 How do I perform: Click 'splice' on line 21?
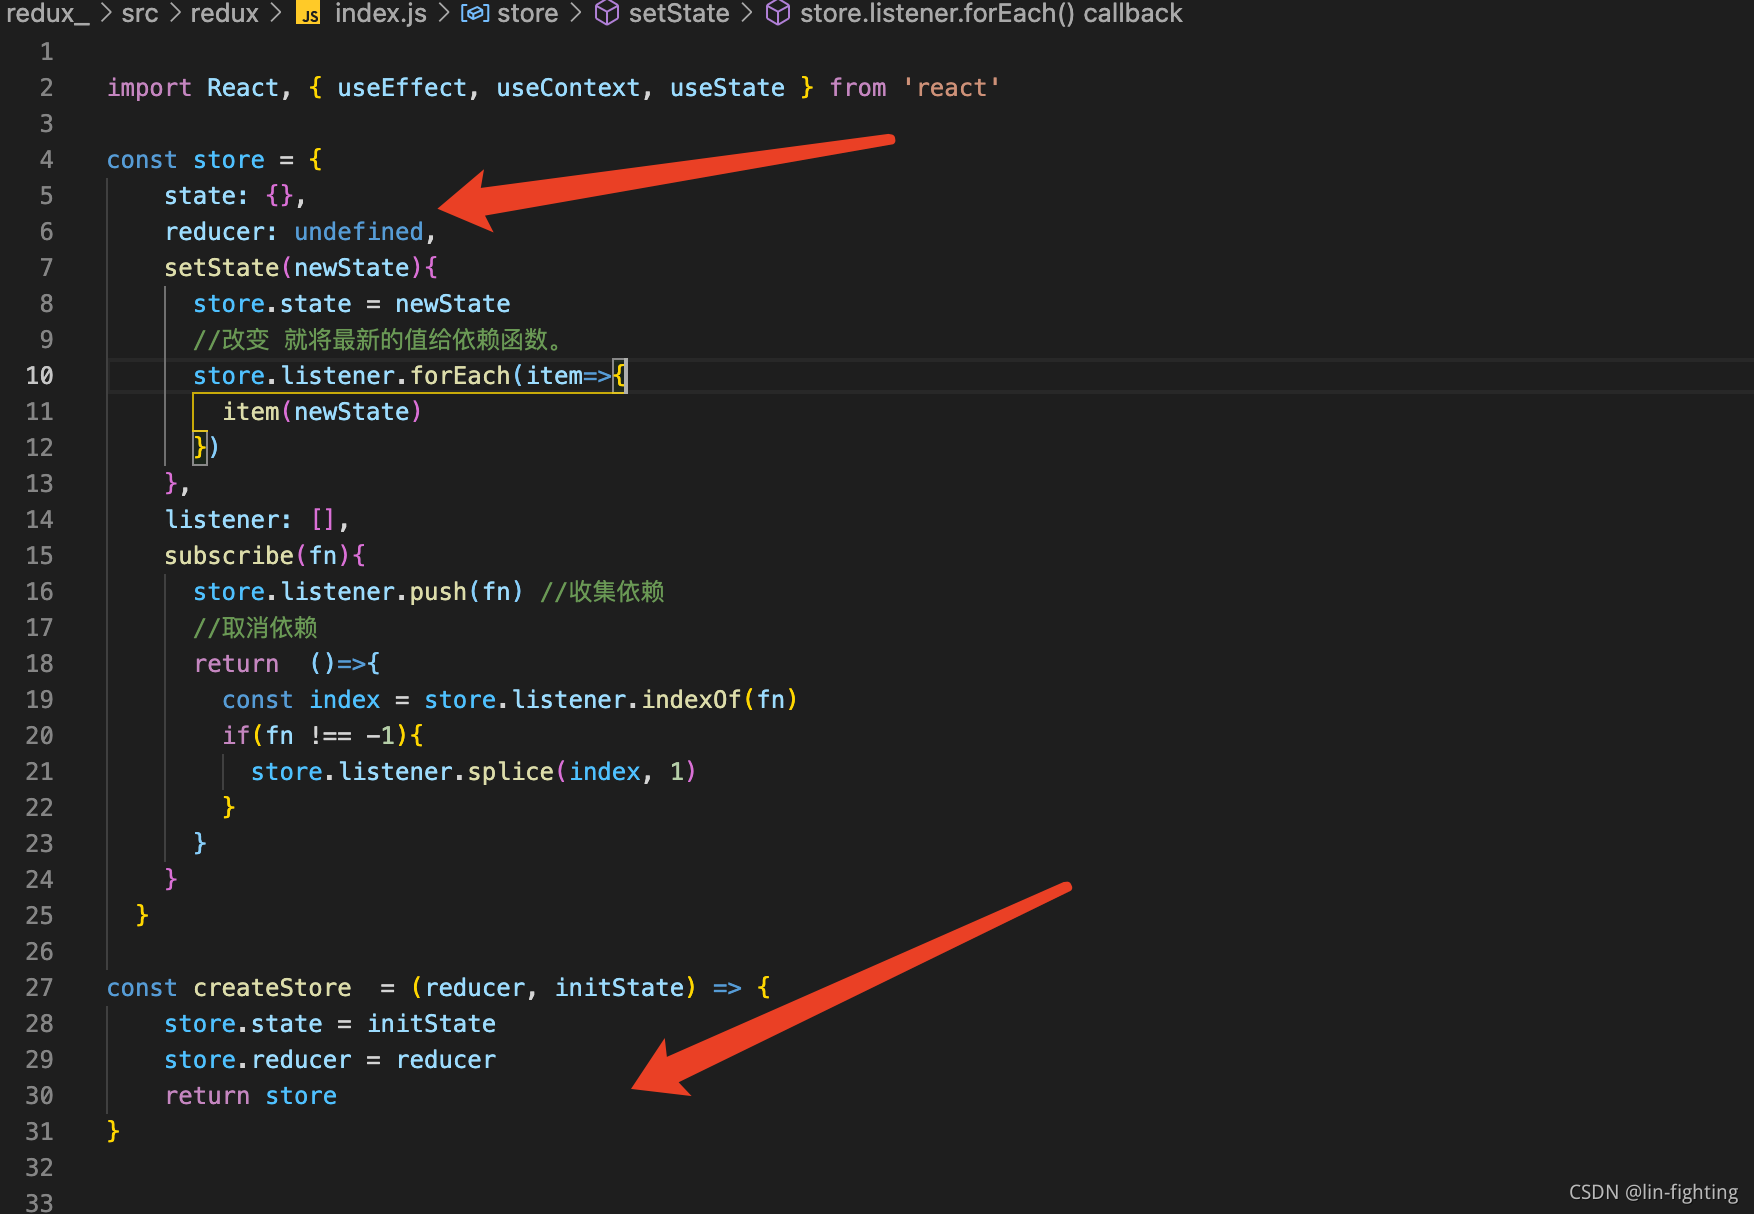(x=510, y=772)
